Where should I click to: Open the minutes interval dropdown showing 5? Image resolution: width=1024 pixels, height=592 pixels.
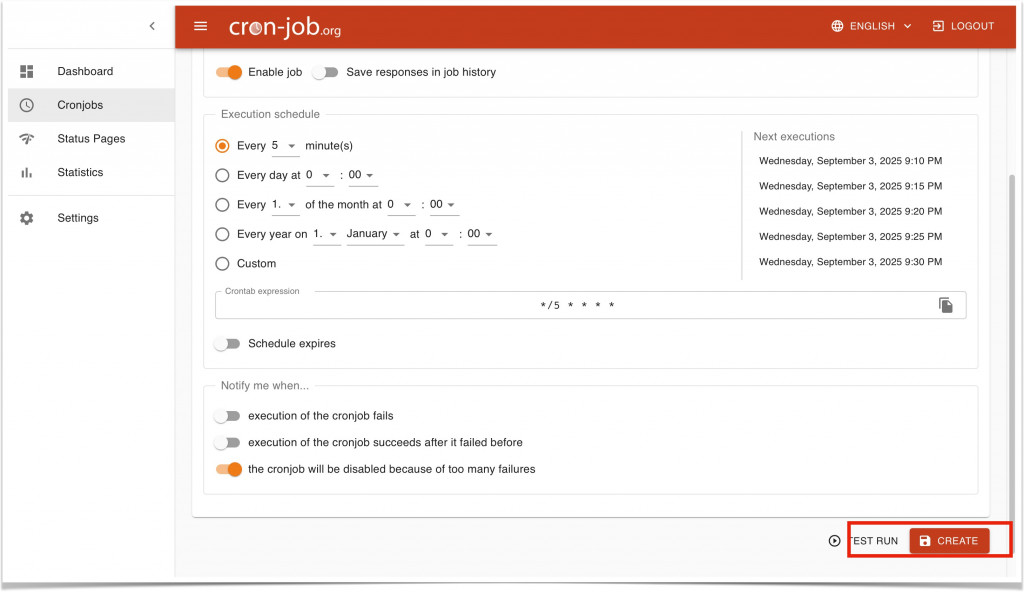pyautogui.click(x=285, y=146)
